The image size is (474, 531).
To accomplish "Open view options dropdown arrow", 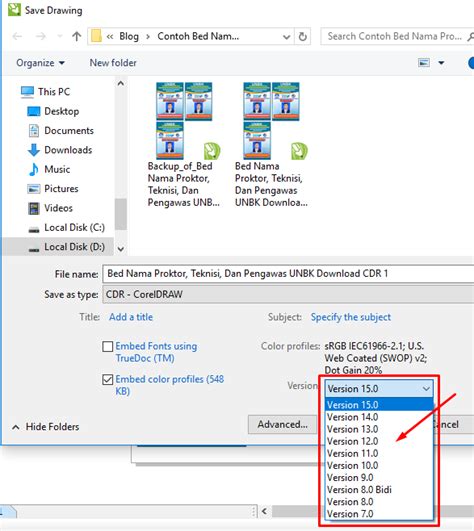I will 441,63.
